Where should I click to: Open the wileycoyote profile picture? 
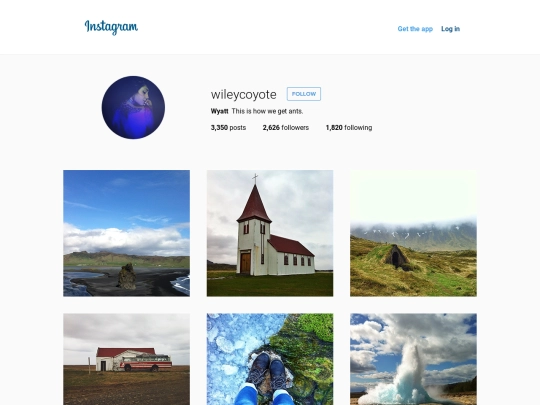pyautogui.click(x=133, y=107)
